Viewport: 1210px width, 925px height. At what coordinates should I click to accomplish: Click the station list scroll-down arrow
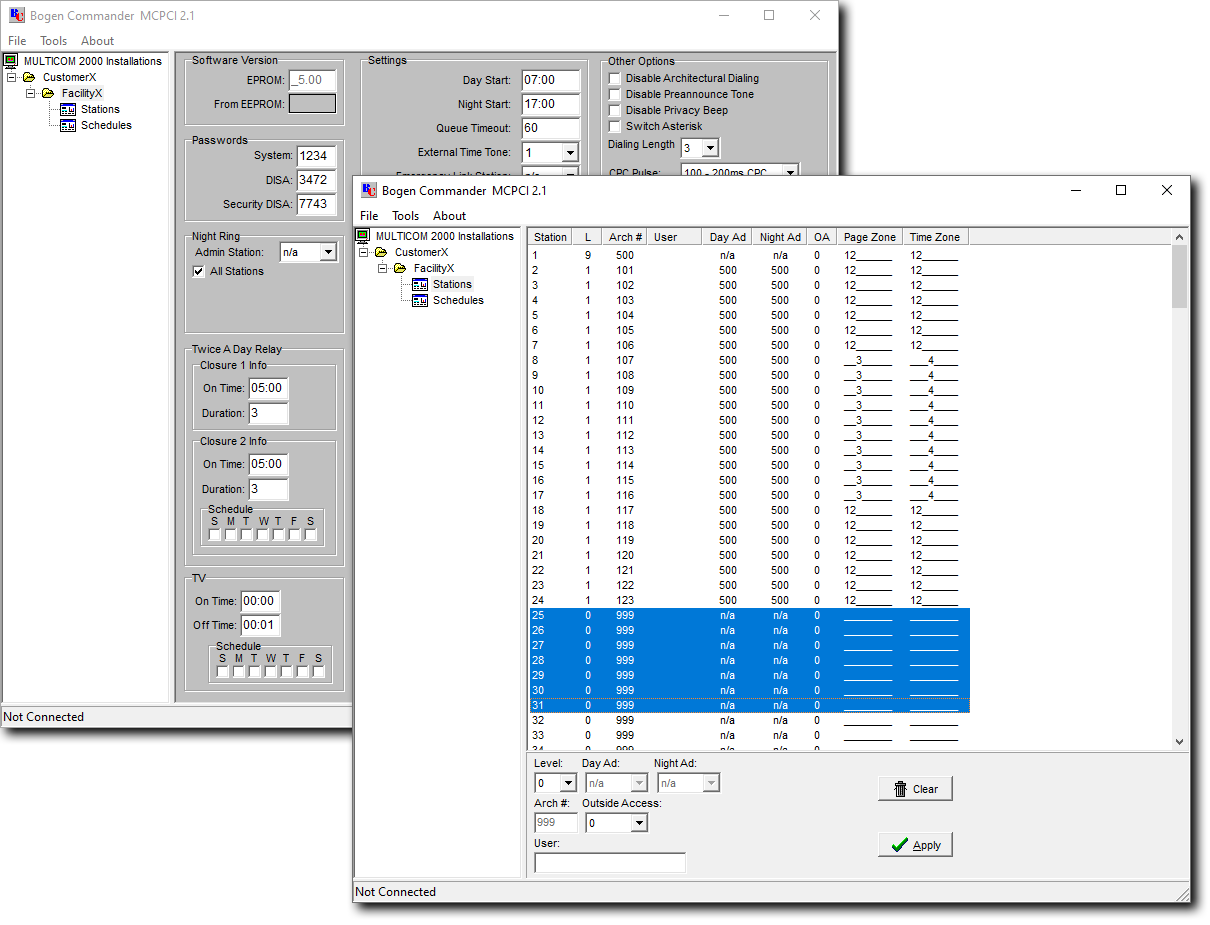1179,742
